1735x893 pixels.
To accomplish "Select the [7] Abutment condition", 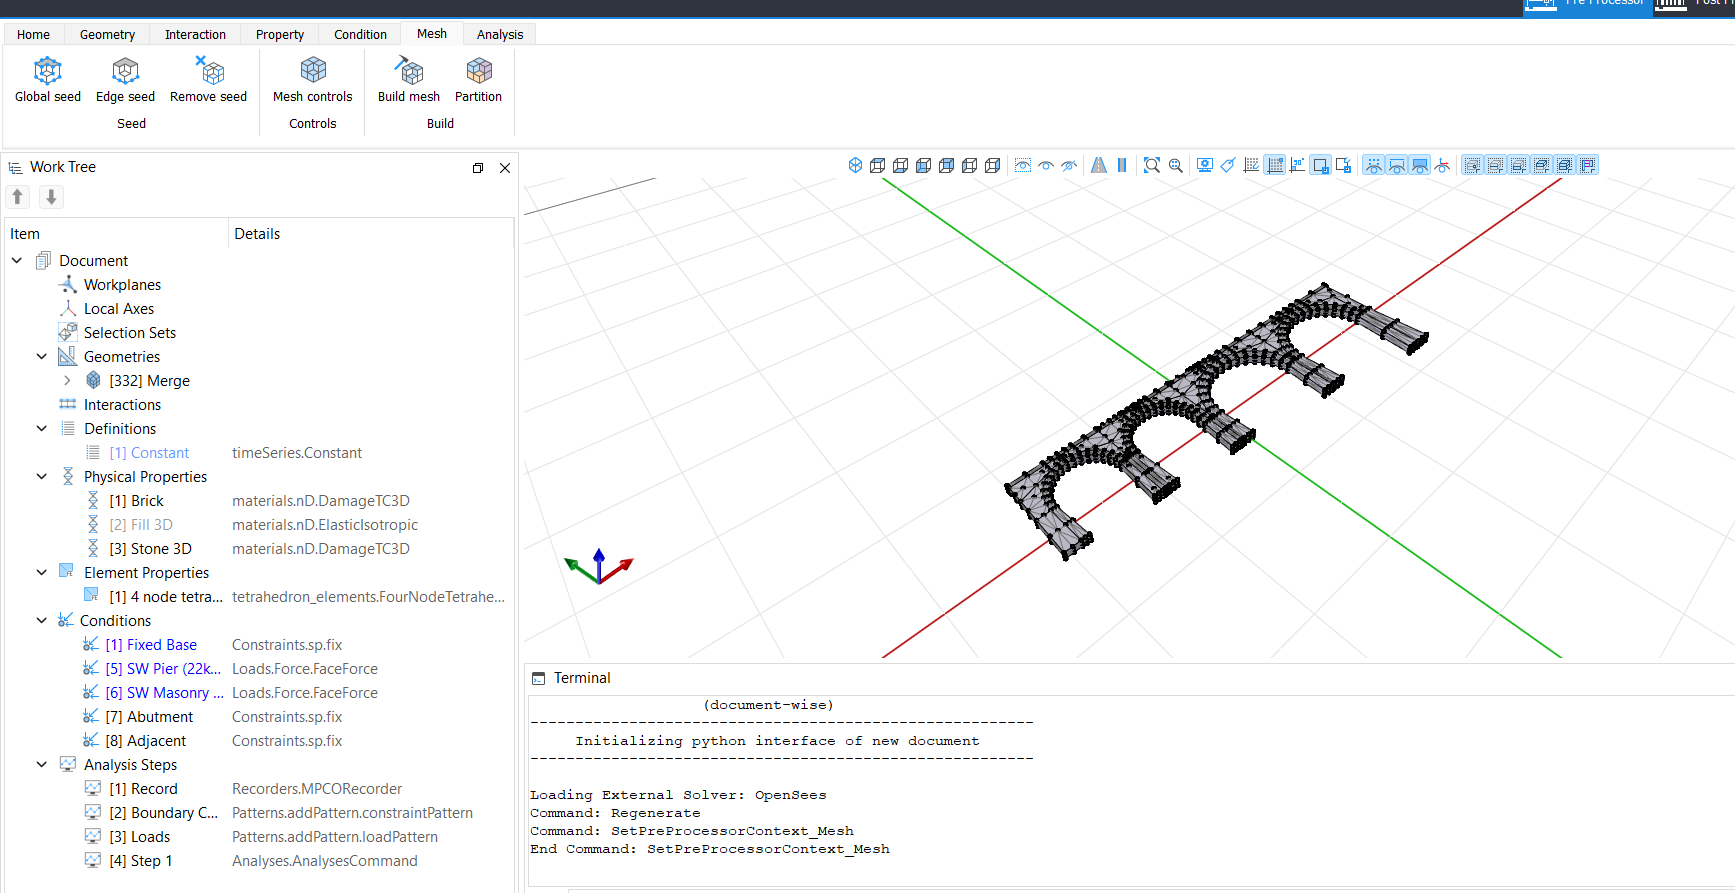I will [149, 717].
